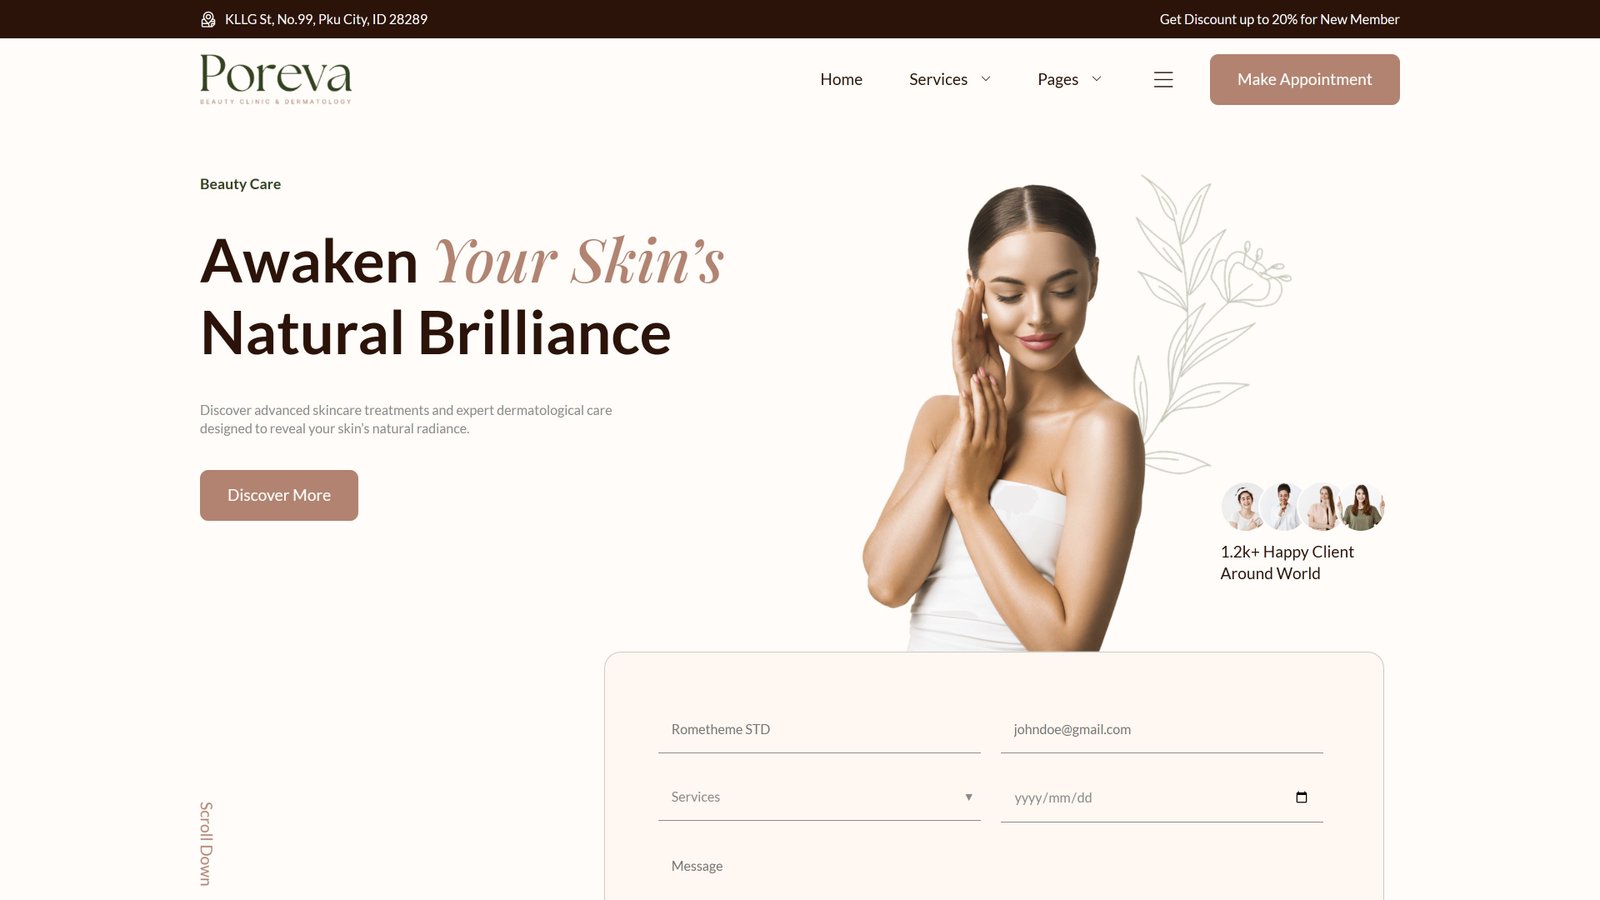1600x900 pixels.
Task: Click the first happy client avatar
Action: (1244, 507)
